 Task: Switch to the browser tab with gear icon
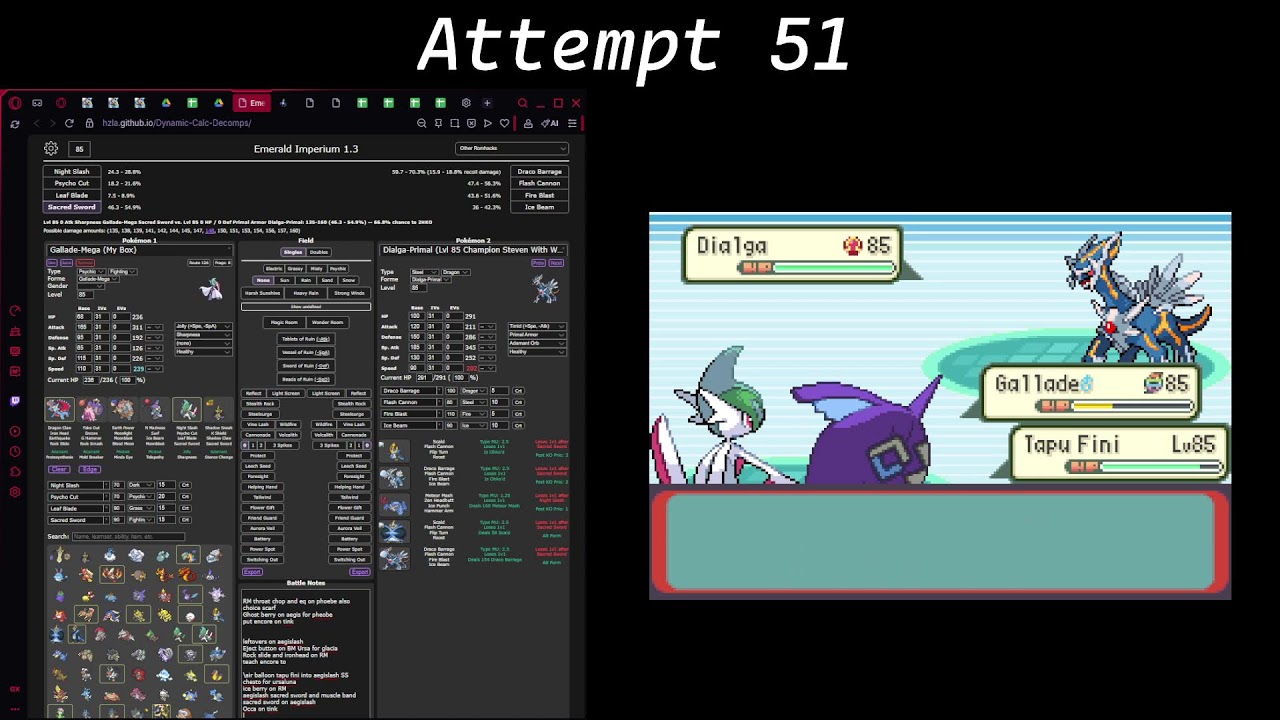click(x=466, y=103)
